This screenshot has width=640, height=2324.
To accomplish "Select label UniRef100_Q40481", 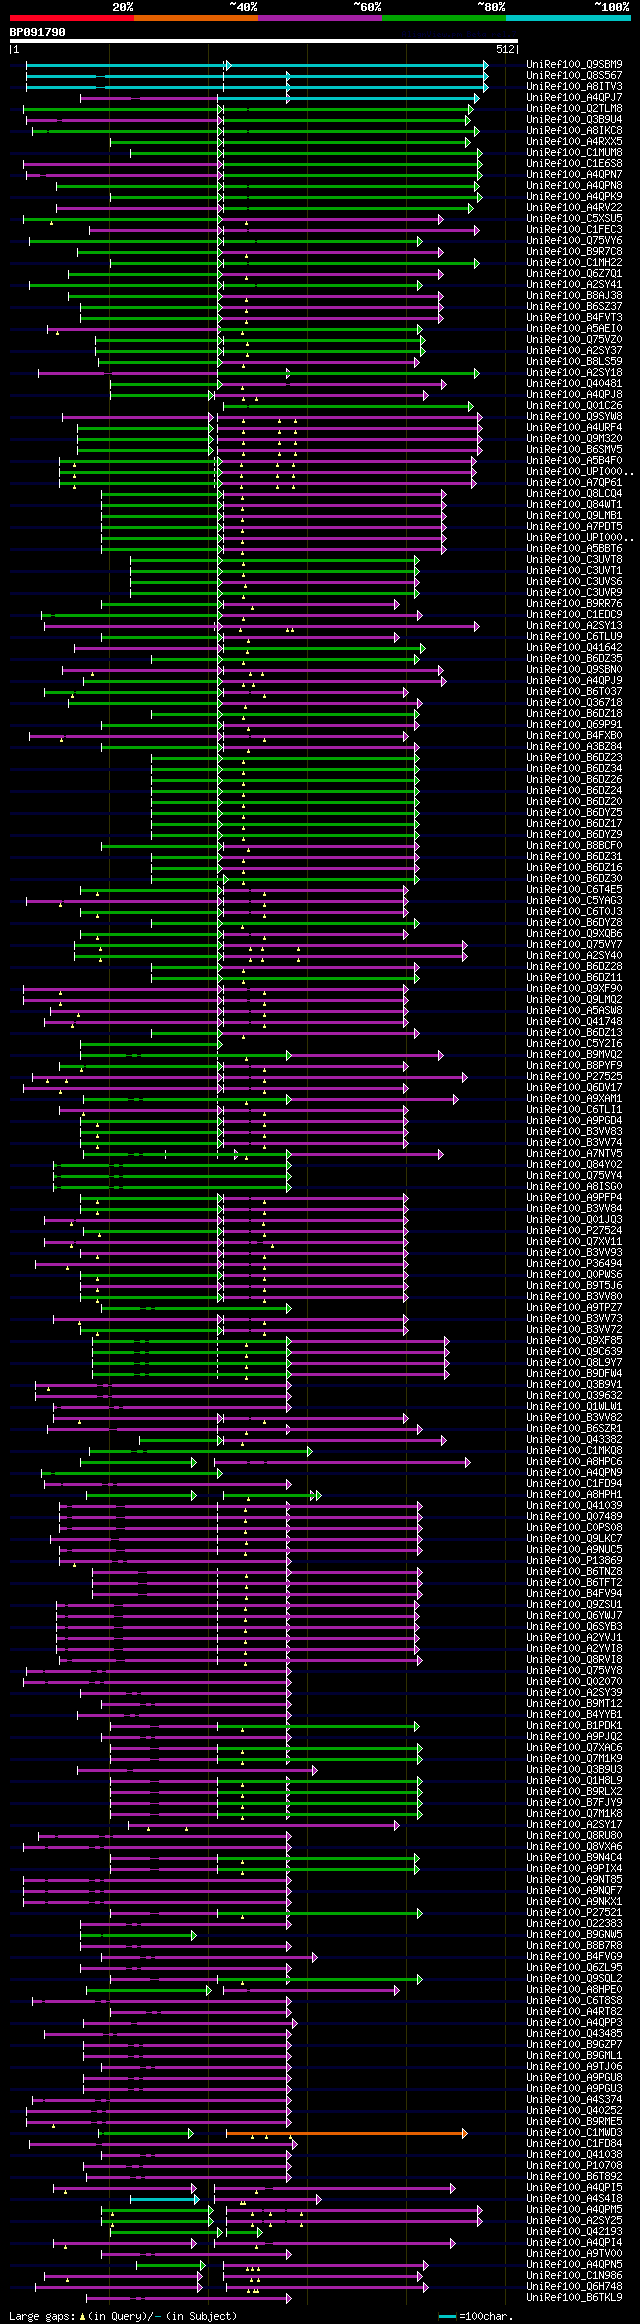I will 574,384.
